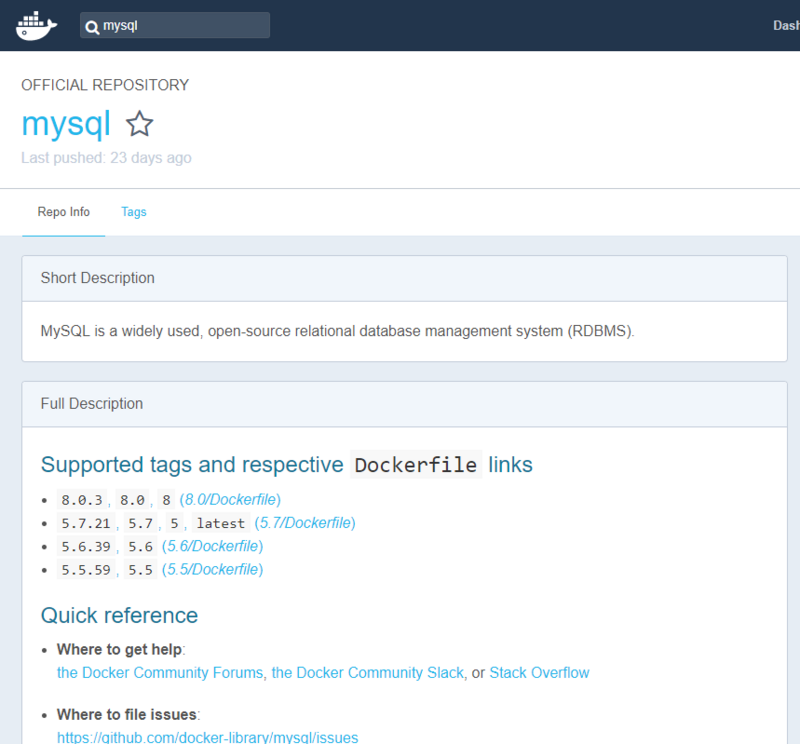Click the search magnifier icon
This screenshot has height=744, width=800.
92,27
